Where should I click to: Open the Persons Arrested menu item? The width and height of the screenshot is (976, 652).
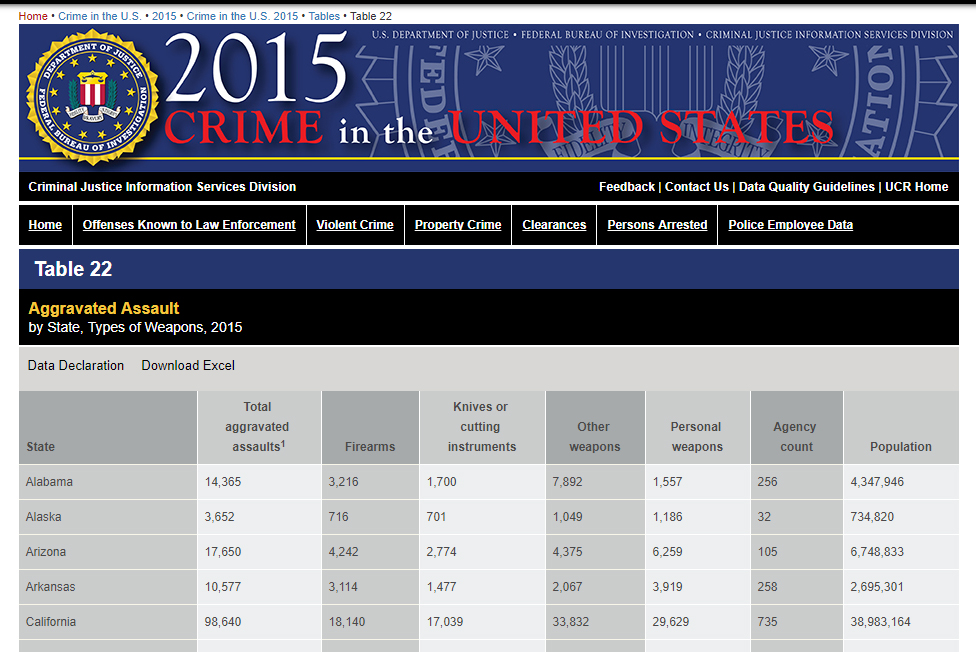tap(657, 225)
